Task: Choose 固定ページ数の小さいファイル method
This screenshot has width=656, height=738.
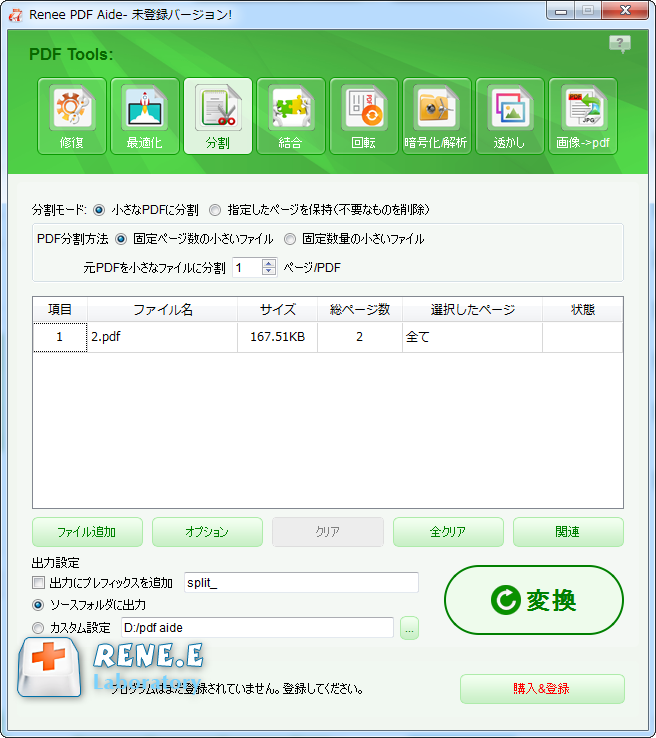Action: tap(121, 239)
